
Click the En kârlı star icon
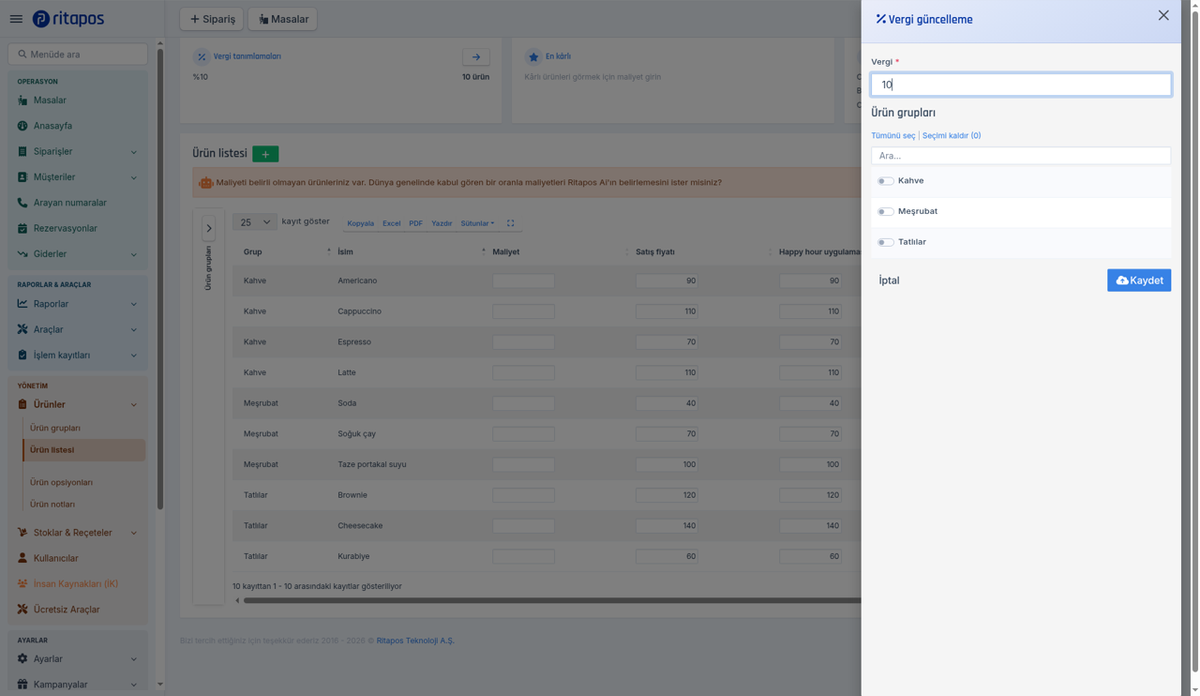pyautogui.click(x=534, y=57)
